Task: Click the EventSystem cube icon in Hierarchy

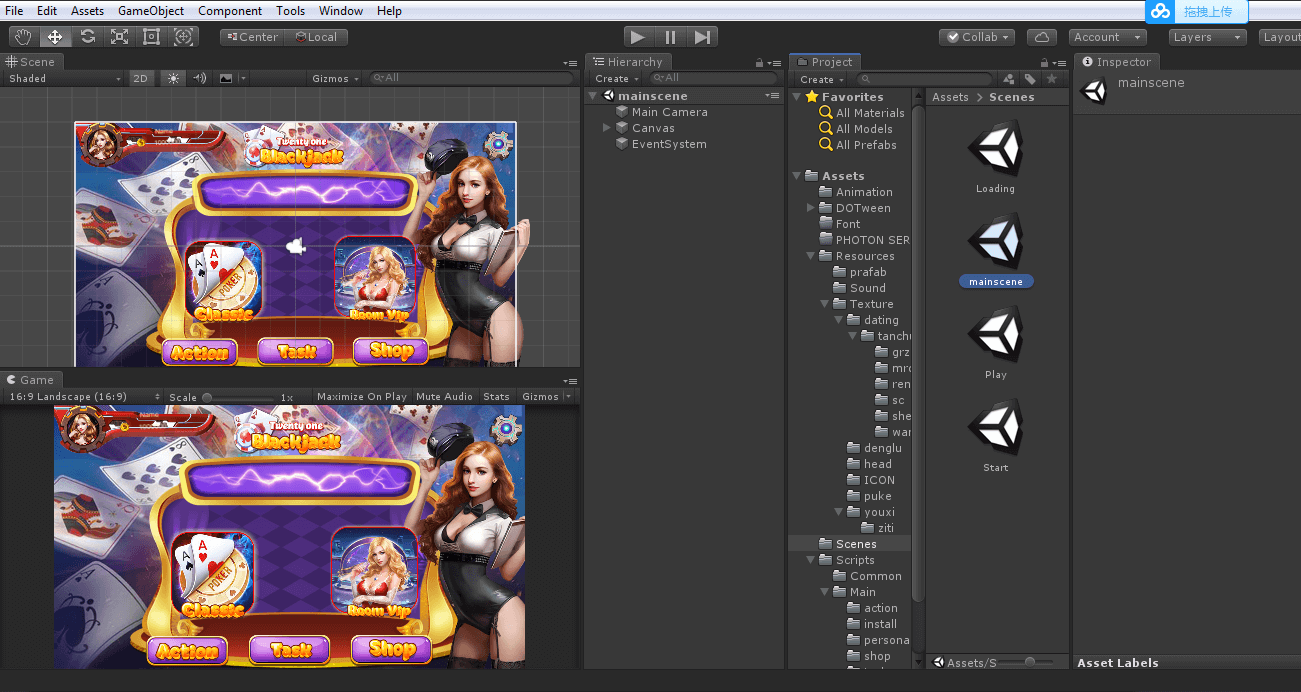Action: tap(622, 144)
